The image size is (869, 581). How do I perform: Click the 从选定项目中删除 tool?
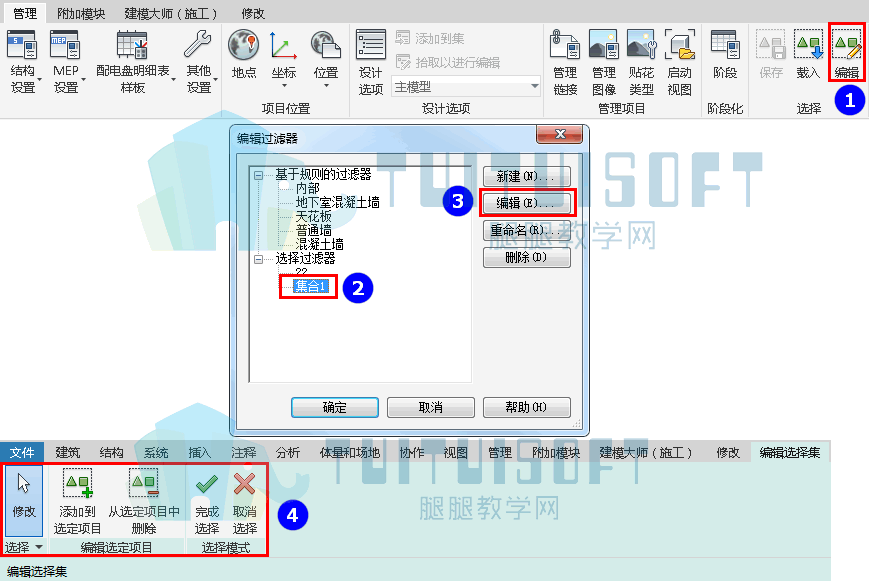point(144,501)
